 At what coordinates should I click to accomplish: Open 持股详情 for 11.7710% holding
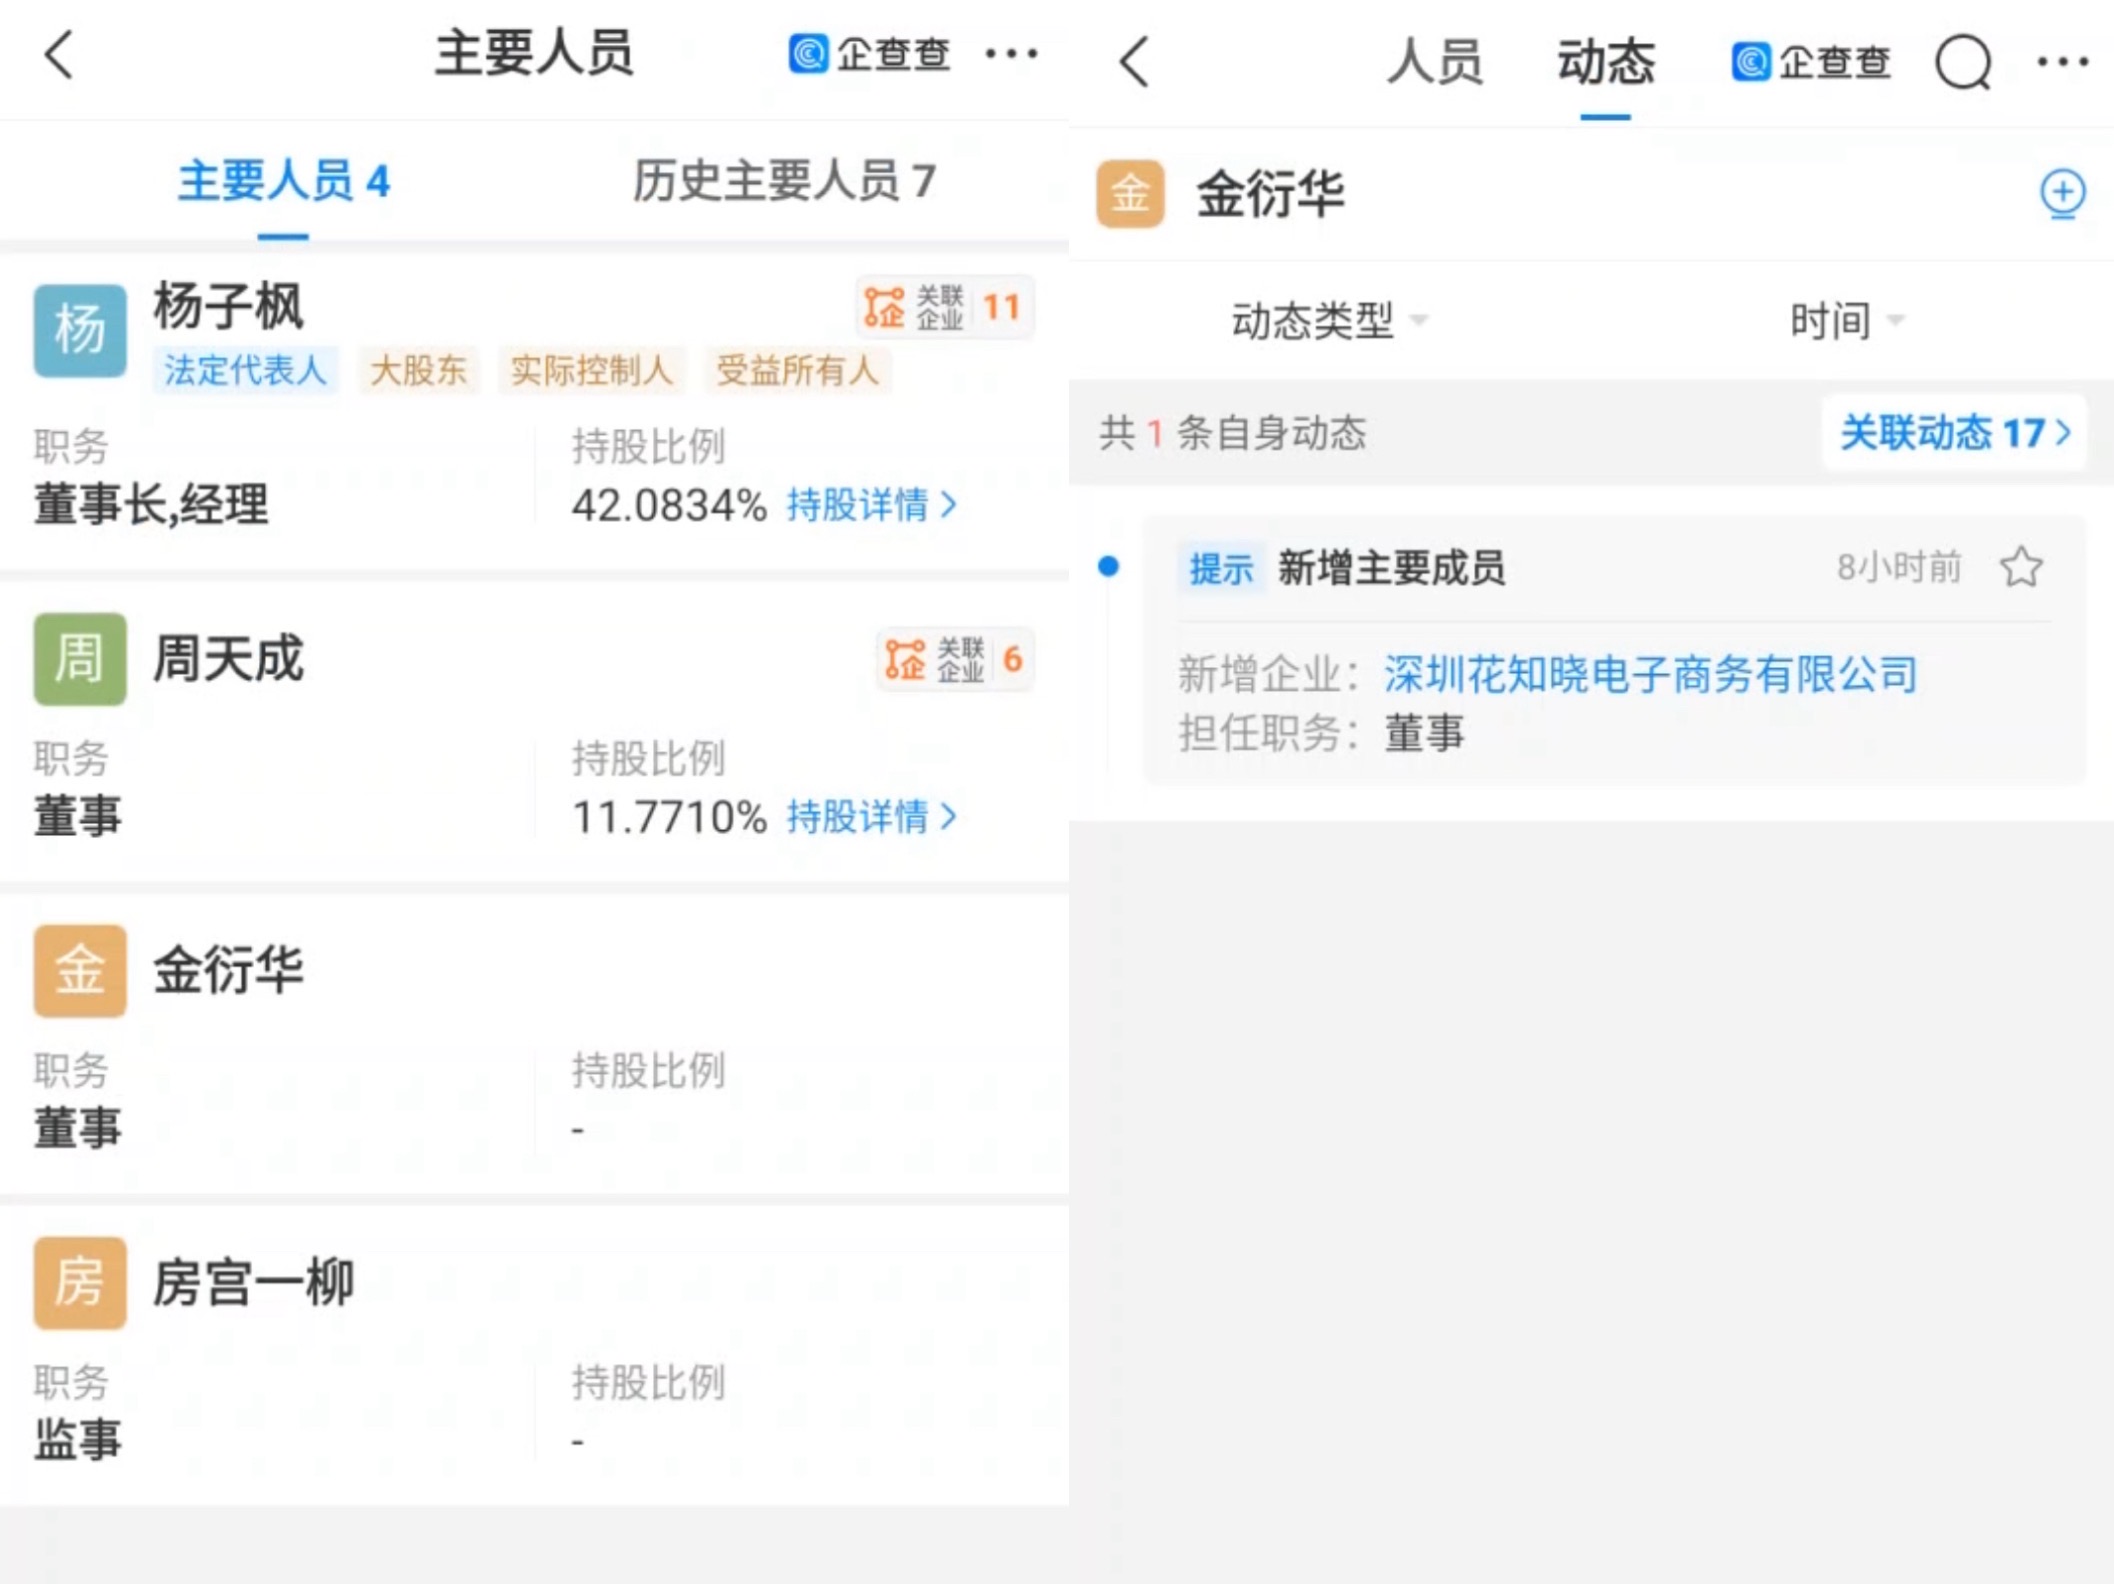870,817
